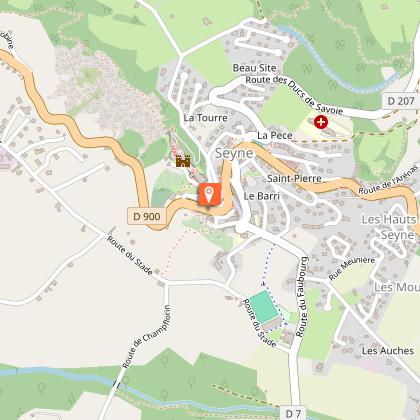Click the green sports field rectangle
Viewport: 420px width, 420px height.
(x=264, y=307)
